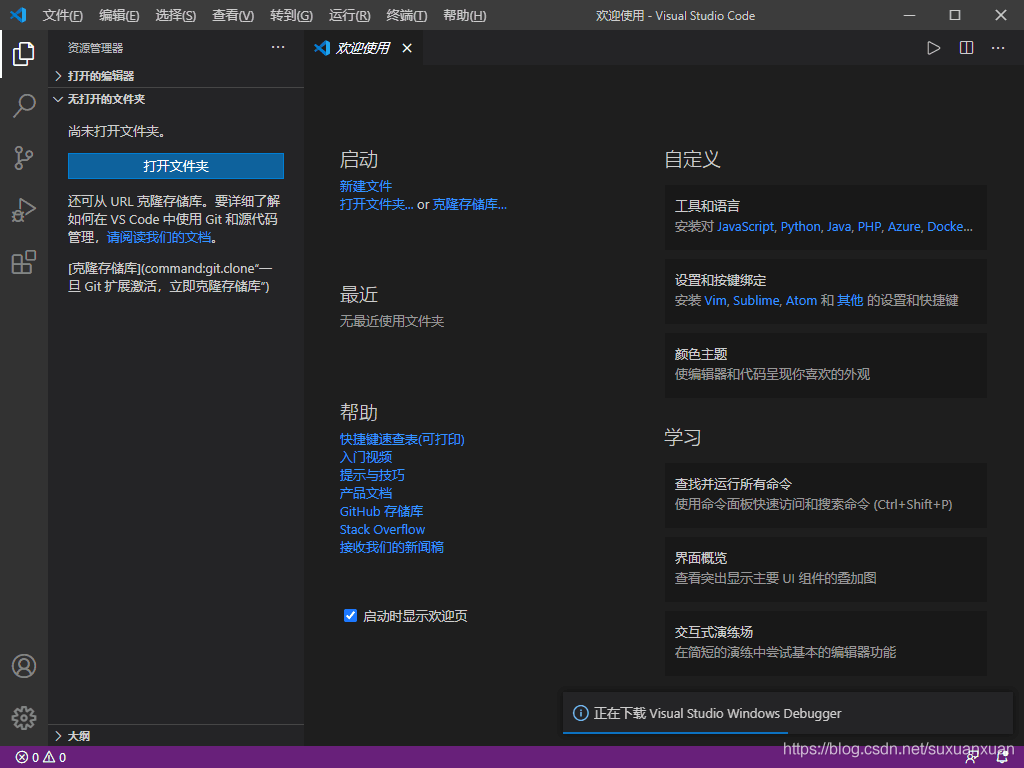Click the run play icon in editor toolbar
Viewport: 1024px width, 768px height.
coord(933,48)
